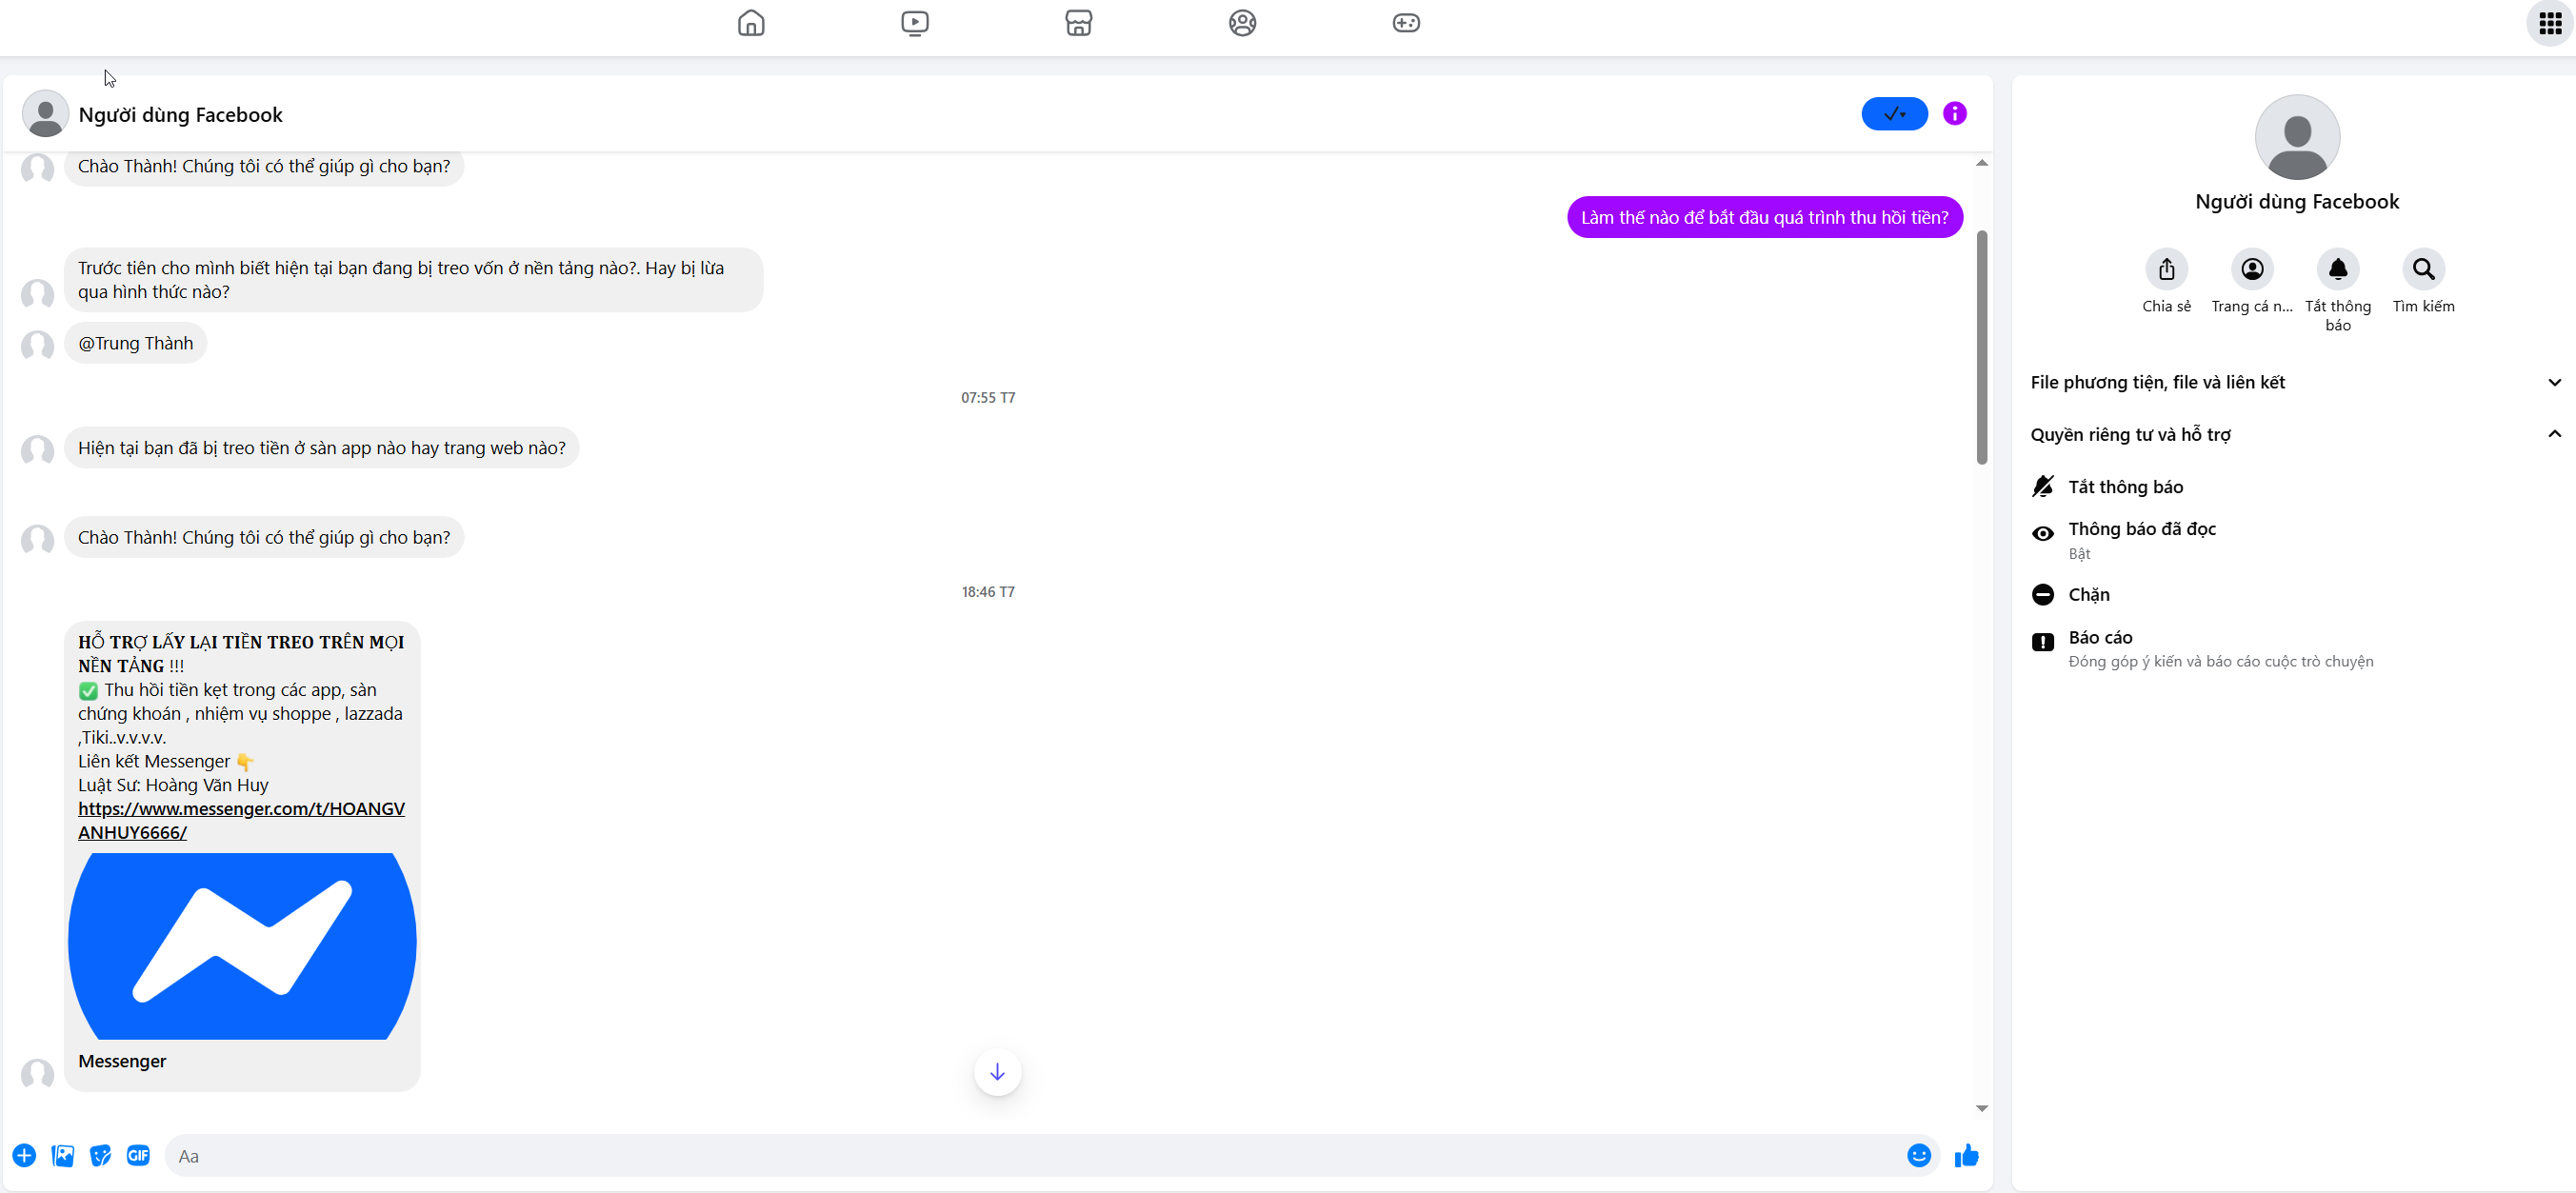Viewport: 2576px width, 1193px height.
Task: Attach a photo using image icon
Action: pos(63,1156)
